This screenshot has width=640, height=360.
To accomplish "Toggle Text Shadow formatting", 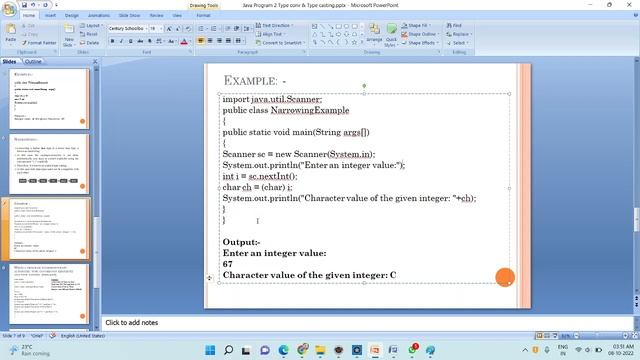I will [x=150, y=41].
